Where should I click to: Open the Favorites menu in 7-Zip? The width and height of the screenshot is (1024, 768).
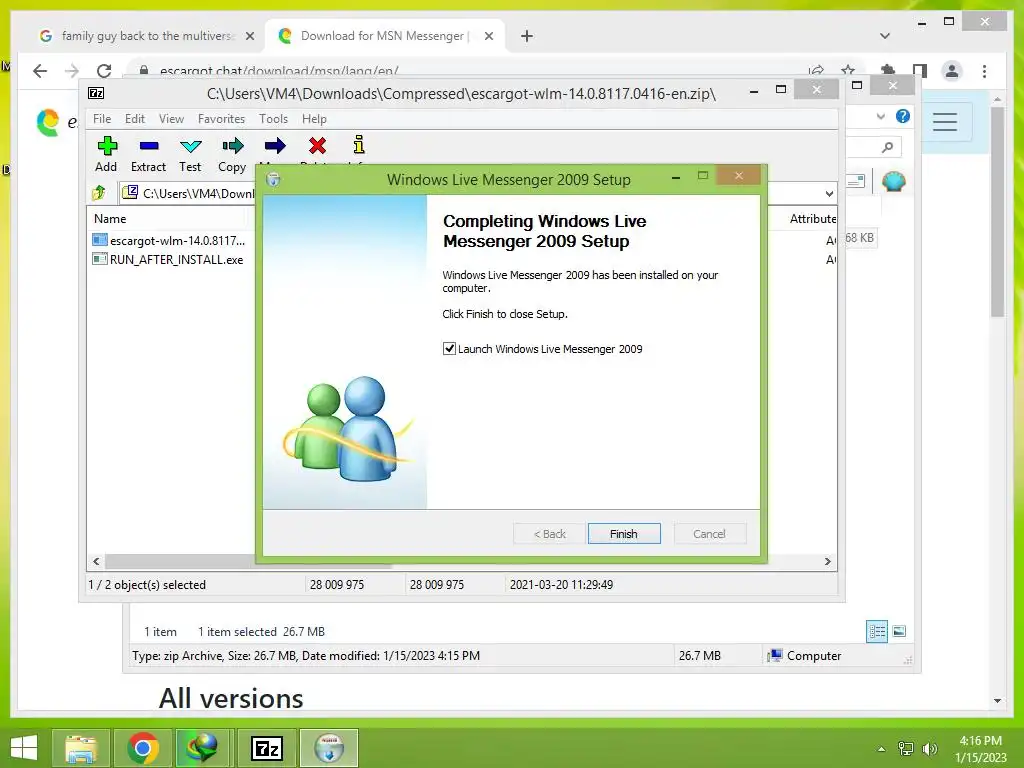221,119
